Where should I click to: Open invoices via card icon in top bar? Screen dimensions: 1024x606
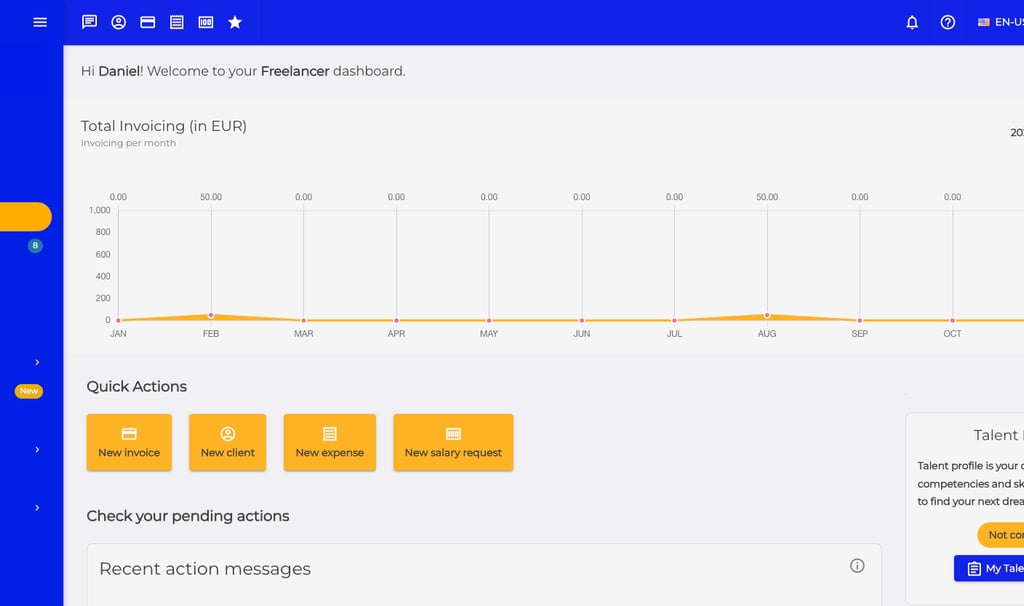pyautogui.click(x=148, y=22)
